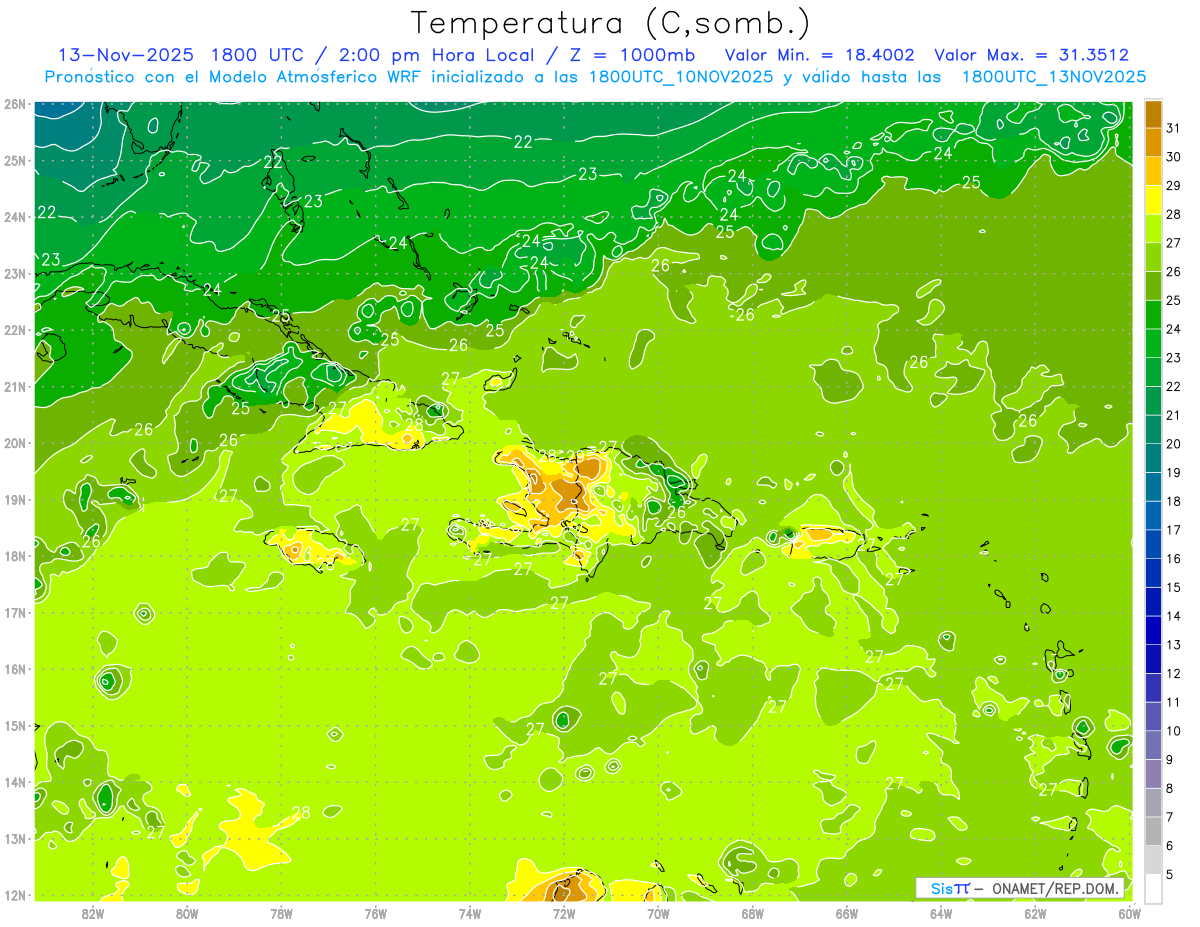Click the 20N latitude axis label
This screenshot has width=1200, height=927.
14,443
